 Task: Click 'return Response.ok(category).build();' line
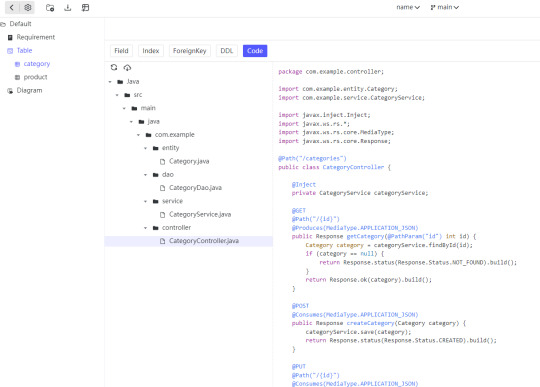[x=368, y=280]
